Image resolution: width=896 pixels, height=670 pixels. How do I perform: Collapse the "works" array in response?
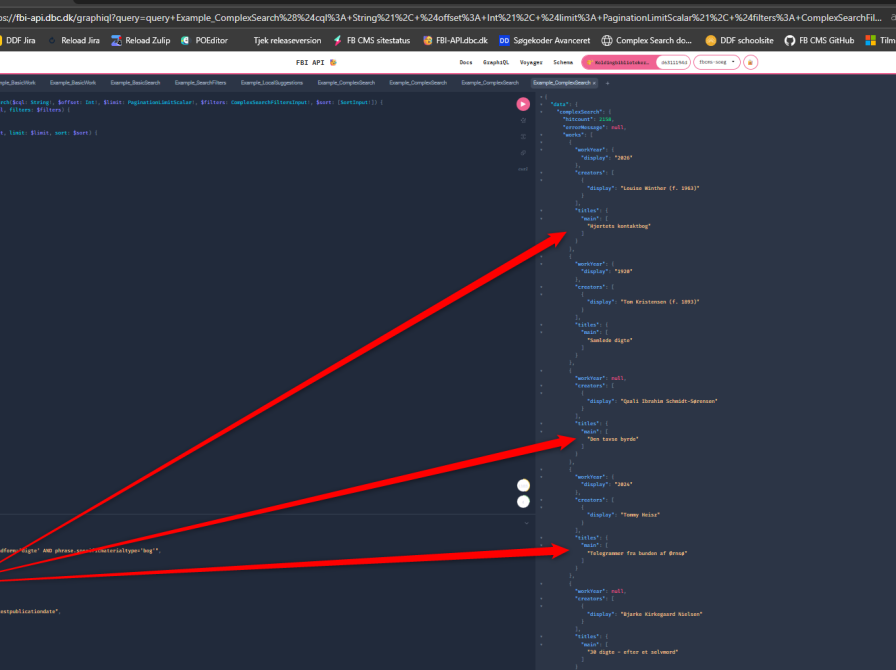coord(541,135)
